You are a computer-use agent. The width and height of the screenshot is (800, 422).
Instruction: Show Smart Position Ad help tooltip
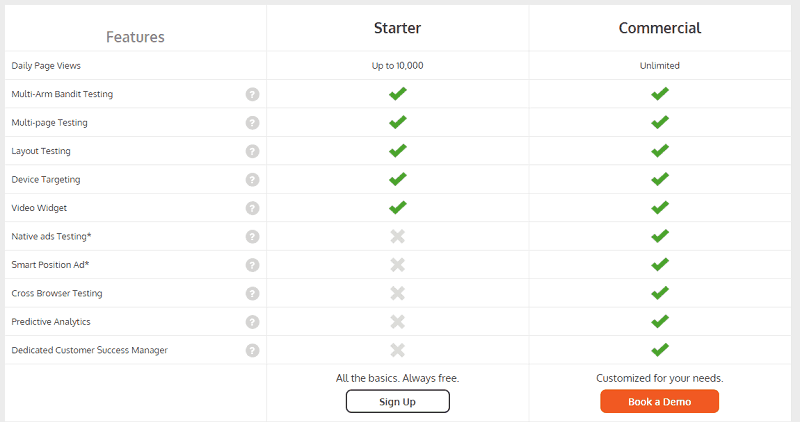point(252,265)
